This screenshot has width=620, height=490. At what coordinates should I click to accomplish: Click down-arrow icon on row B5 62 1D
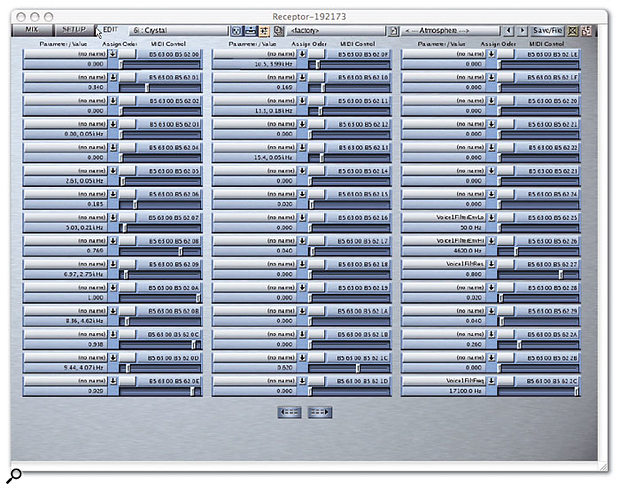pyautogui.click(x=302, y=380)
